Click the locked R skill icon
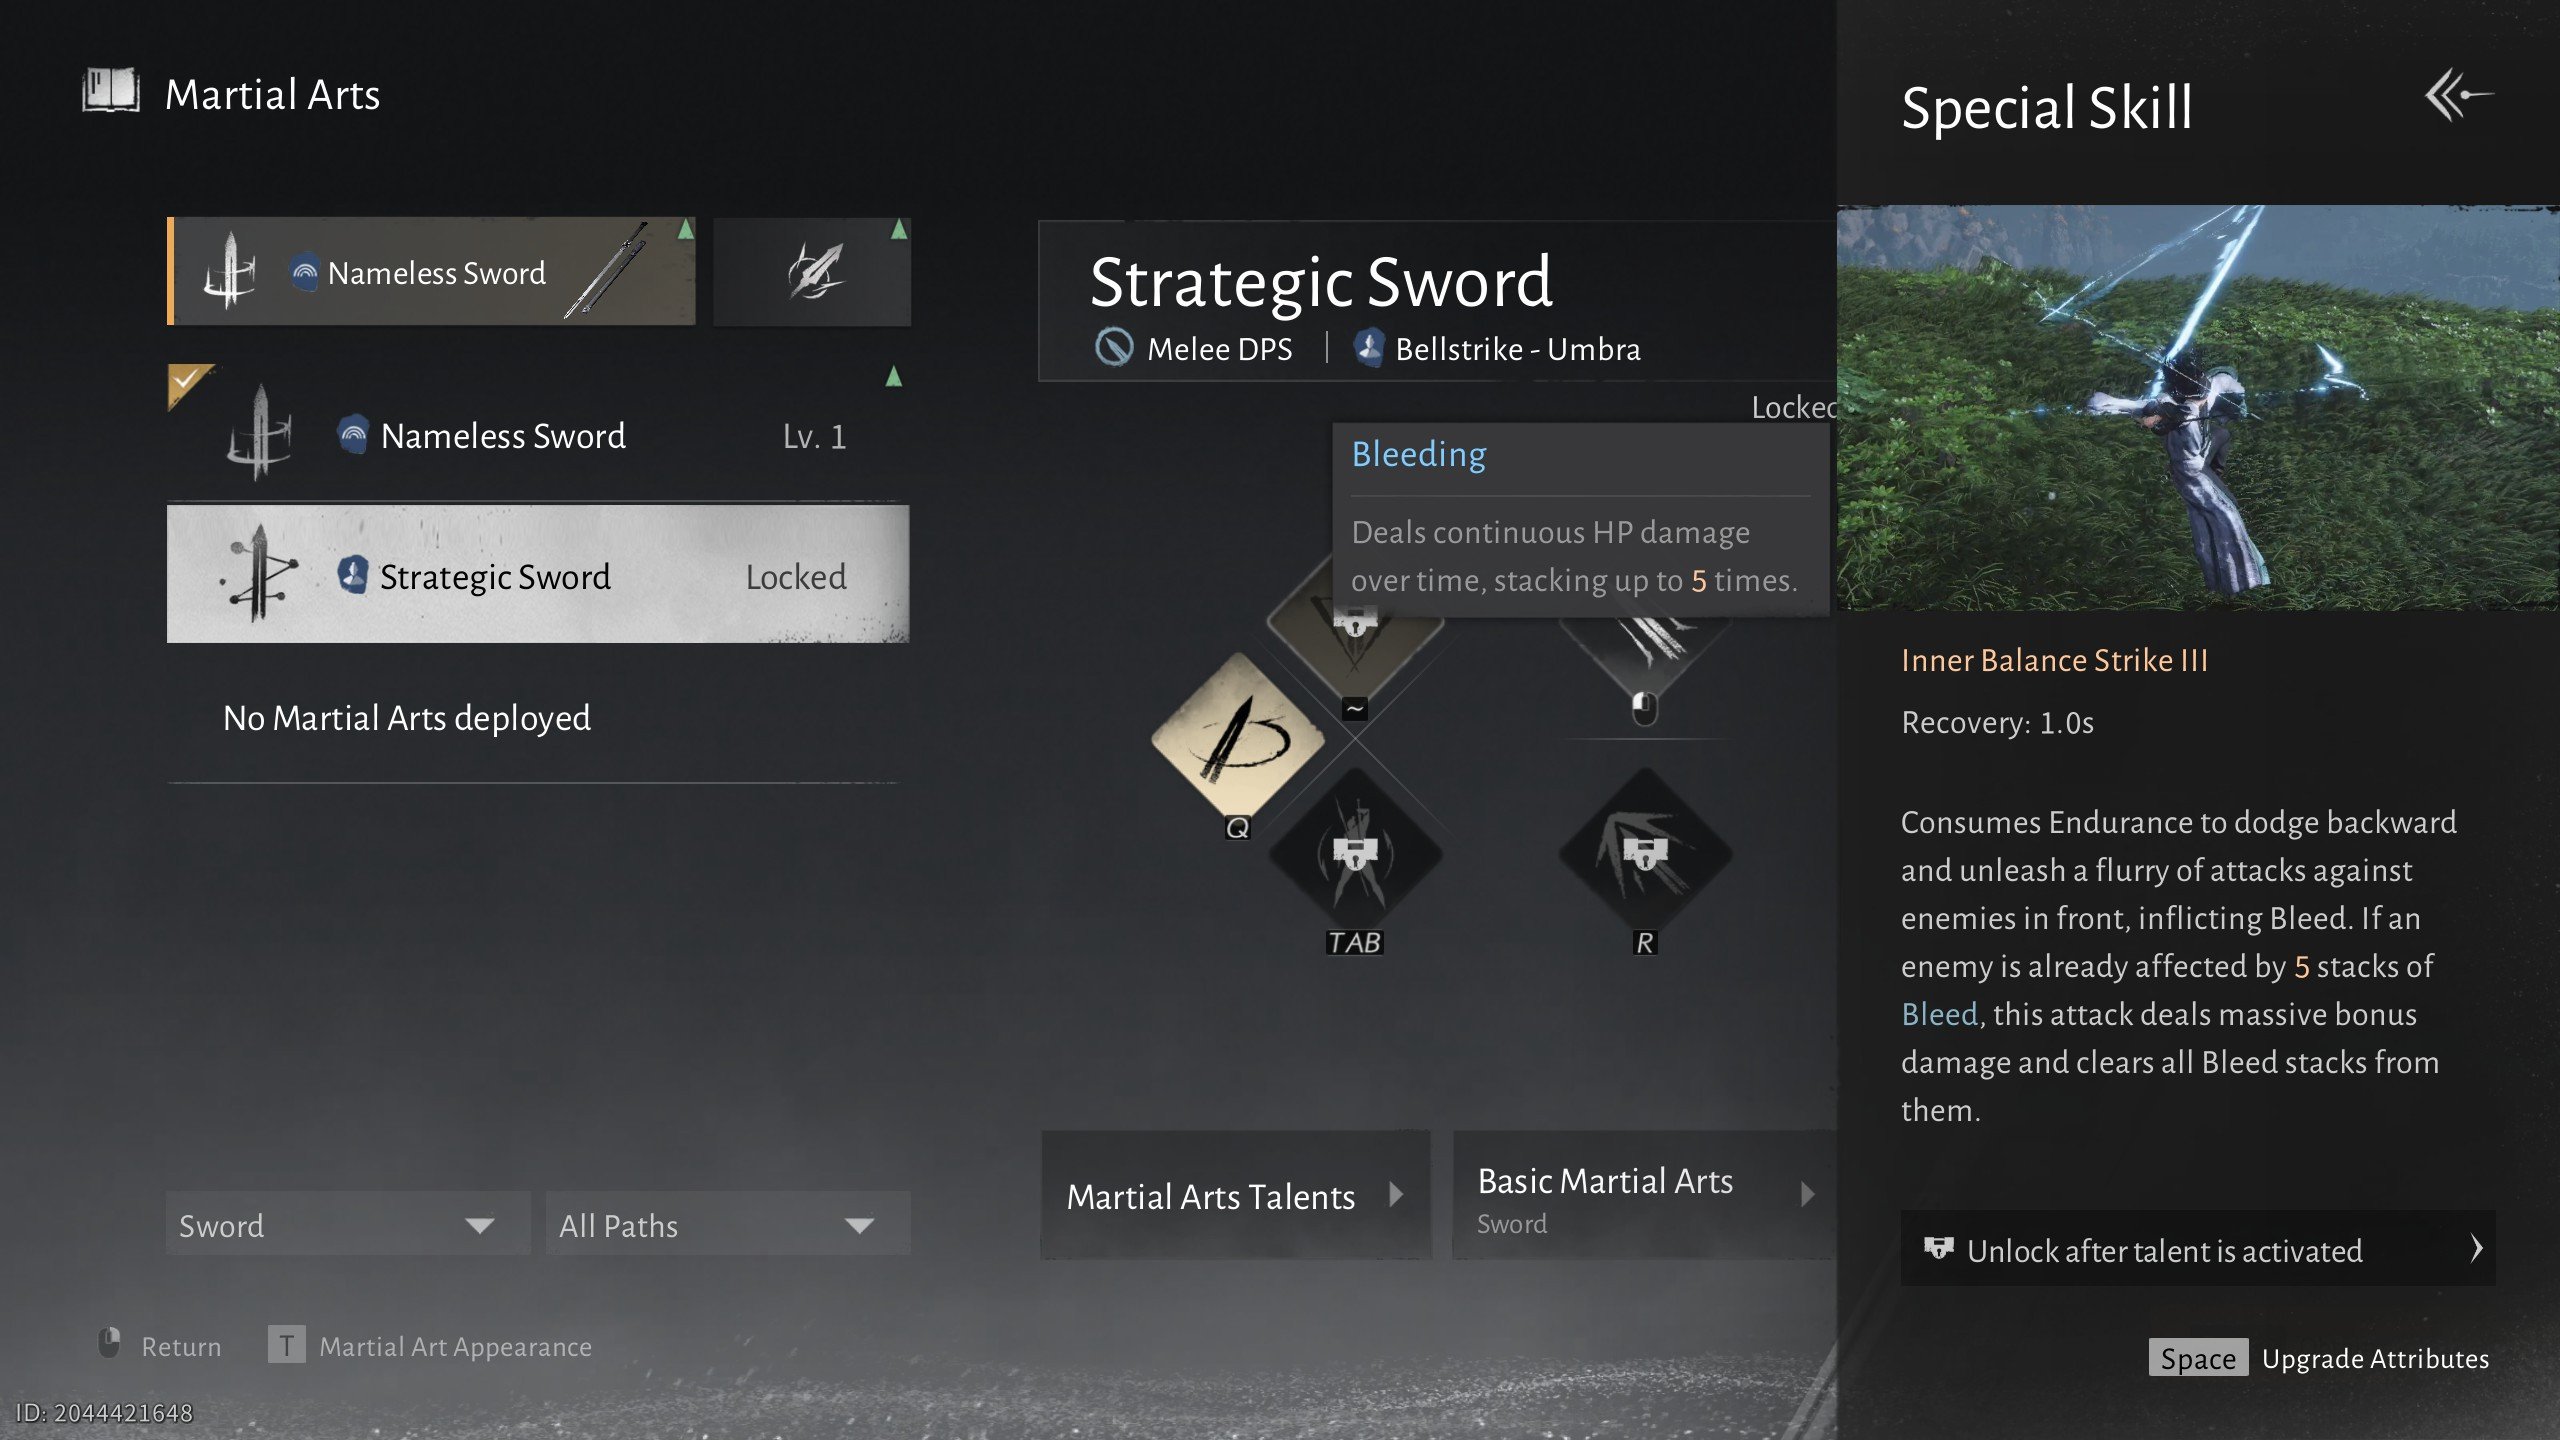The width and height of the screenshot is (2560, 1440). [1645, 853]
